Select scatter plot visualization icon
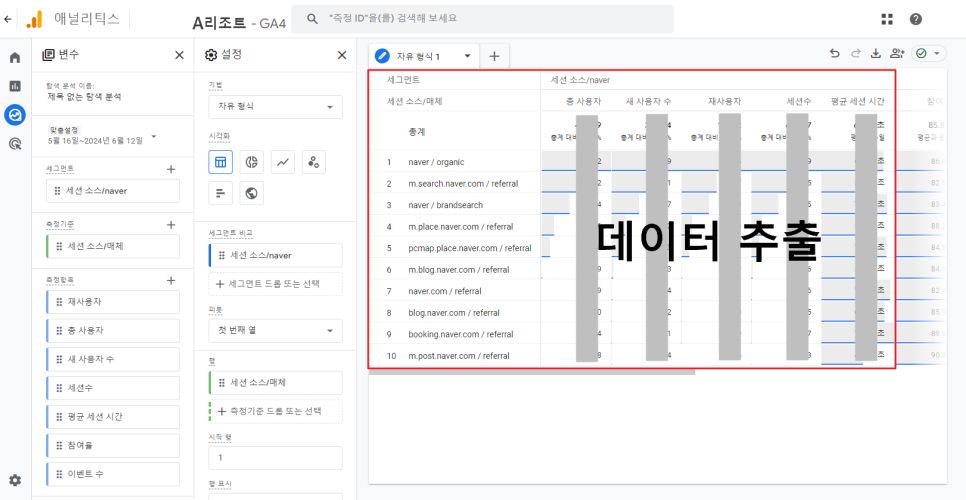Viewport: 966px width, 500px height. [314, 162]
